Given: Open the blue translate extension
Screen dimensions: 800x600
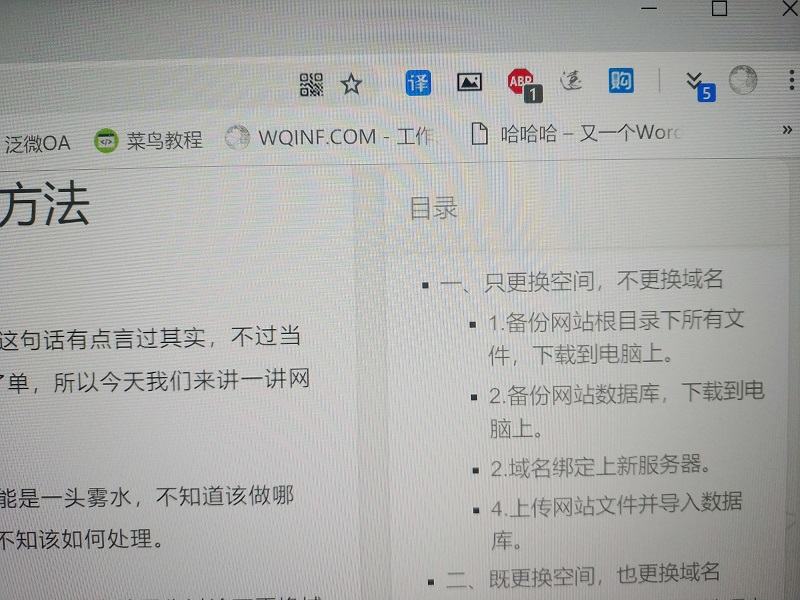Looking at the screenshot, I should [x=418, y=83].
